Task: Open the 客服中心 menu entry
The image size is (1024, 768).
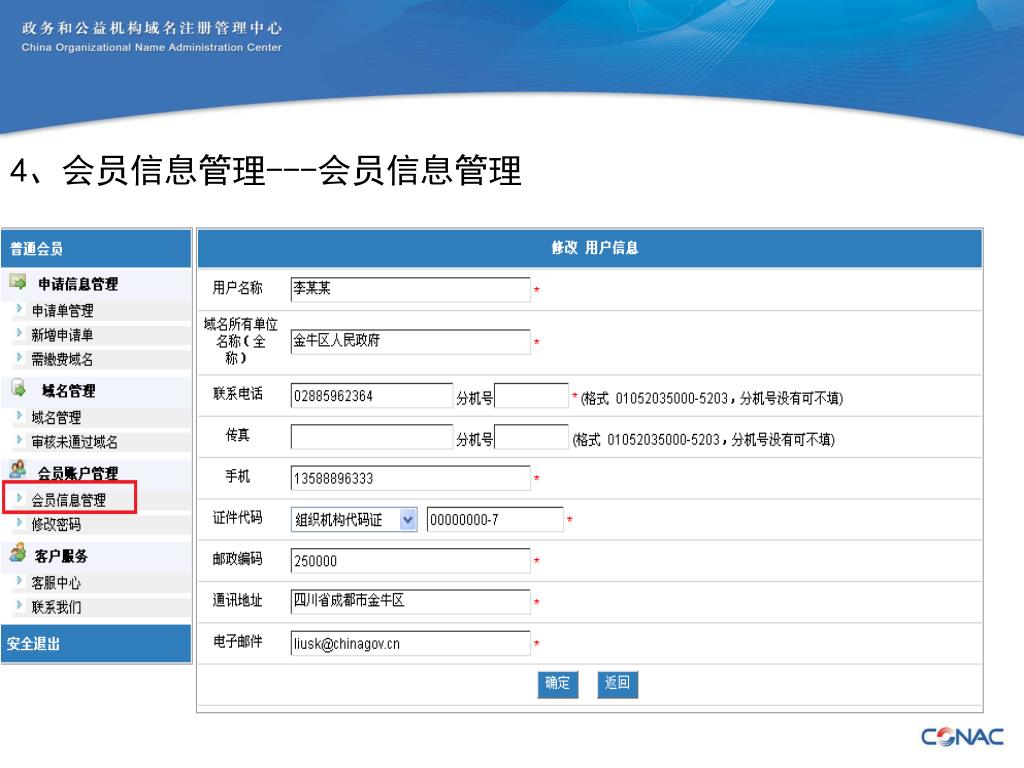Action: click(x=56, y=583)
